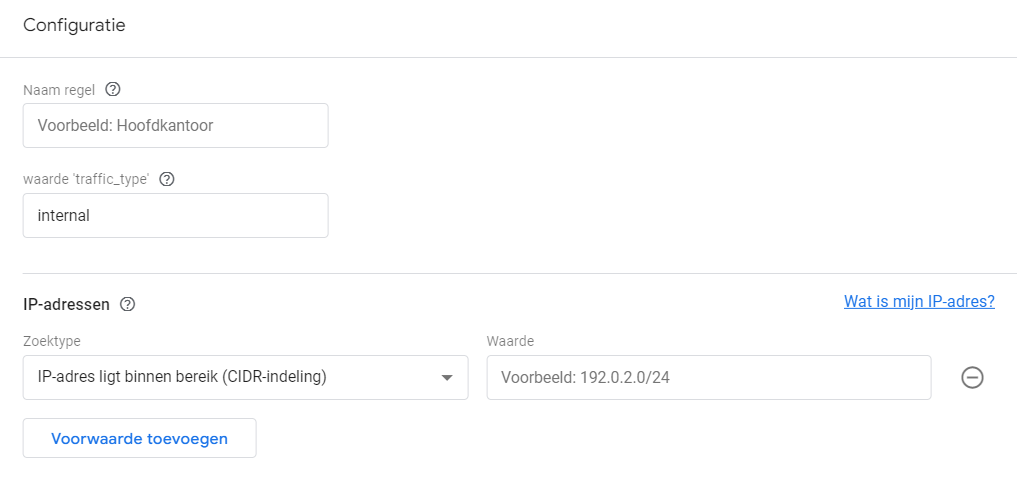Click the 'Naam regel' label text
The height and width of the screenshot is (480, 1017).
[59, 90]
